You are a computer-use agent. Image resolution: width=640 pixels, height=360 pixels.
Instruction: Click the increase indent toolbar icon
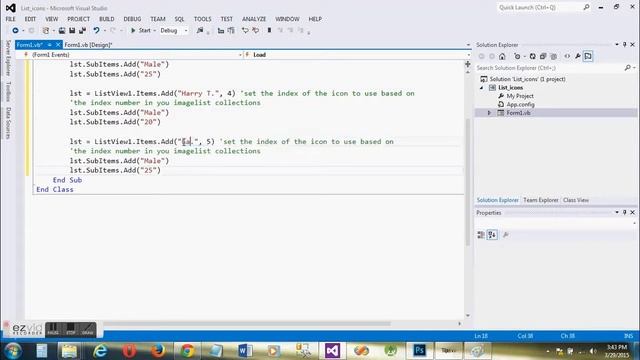[231, 31]
